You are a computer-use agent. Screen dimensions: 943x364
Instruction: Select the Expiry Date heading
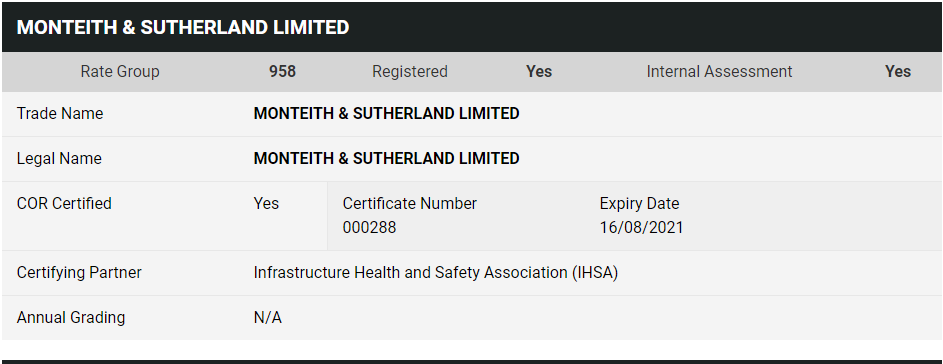(x=639, y=203)
